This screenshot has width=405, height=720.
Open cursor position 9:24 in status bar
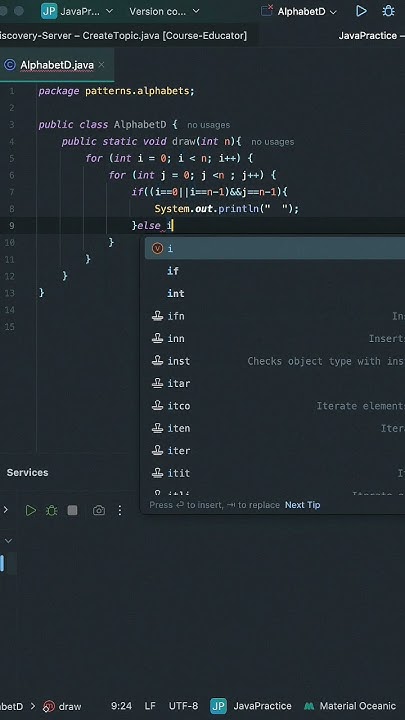[121, 706]
